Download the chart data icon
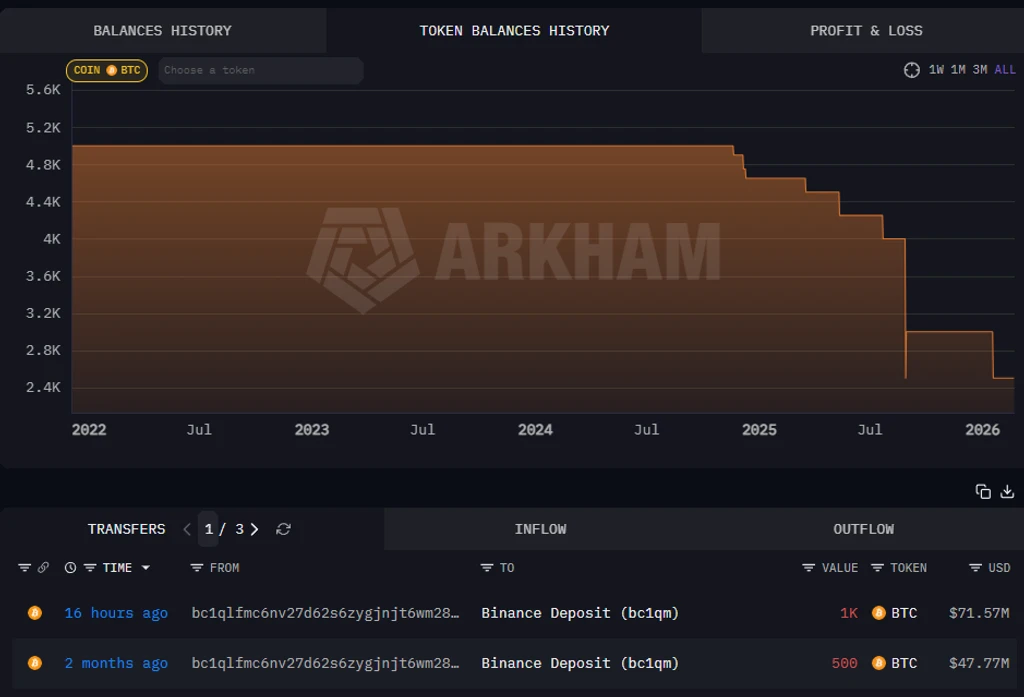The width and height of the screenshot is (1024, 697). tap(1007, 491)
